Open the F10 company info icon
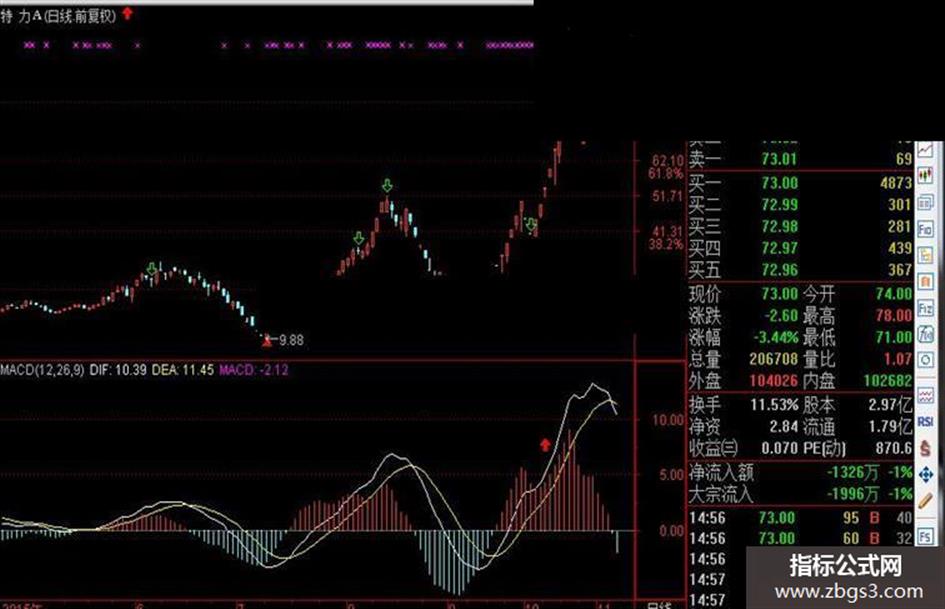Screen dimensions: 945x609 925,229
